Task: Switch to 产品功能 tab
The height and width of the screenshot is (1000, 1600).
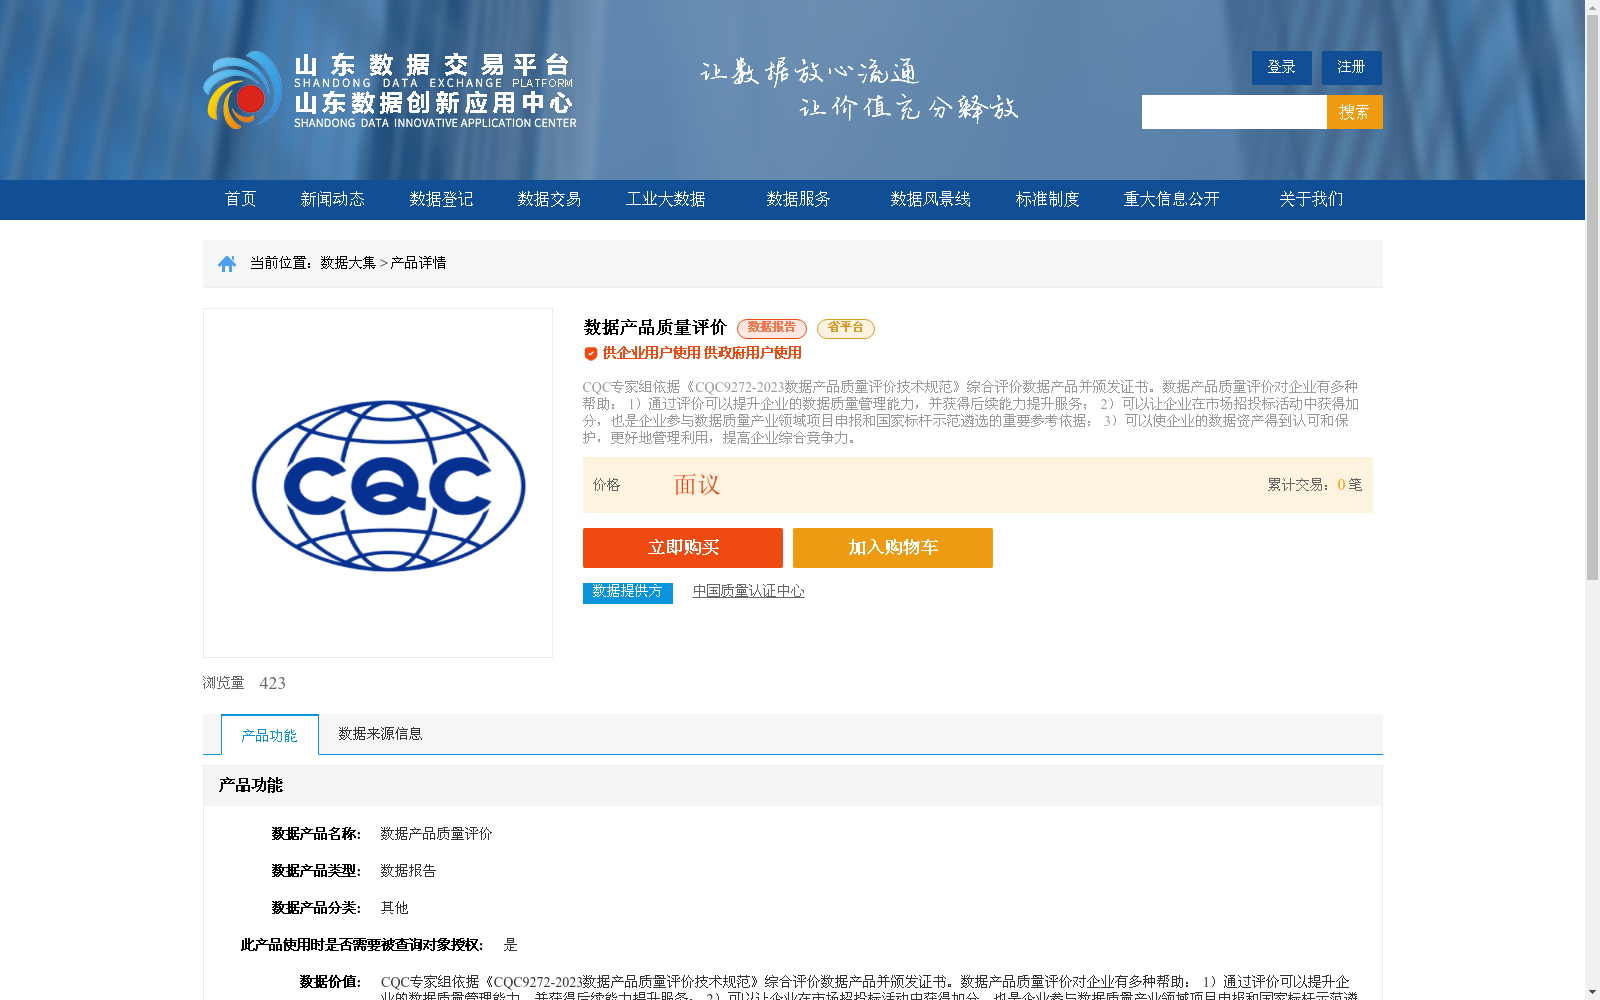Action: 270,735
